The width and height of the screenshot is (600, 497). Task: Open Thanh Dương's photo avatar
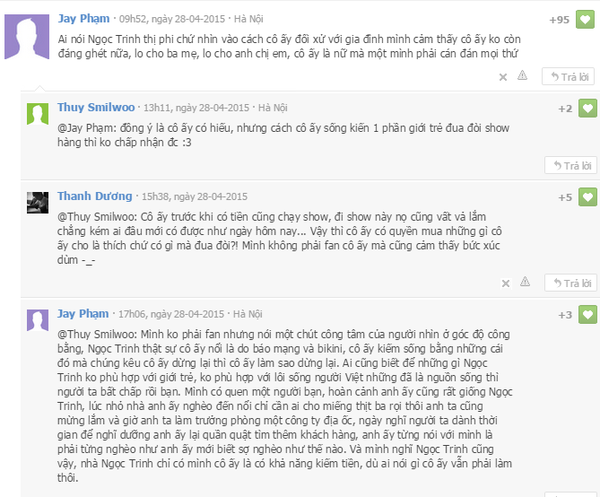(38, 202)
